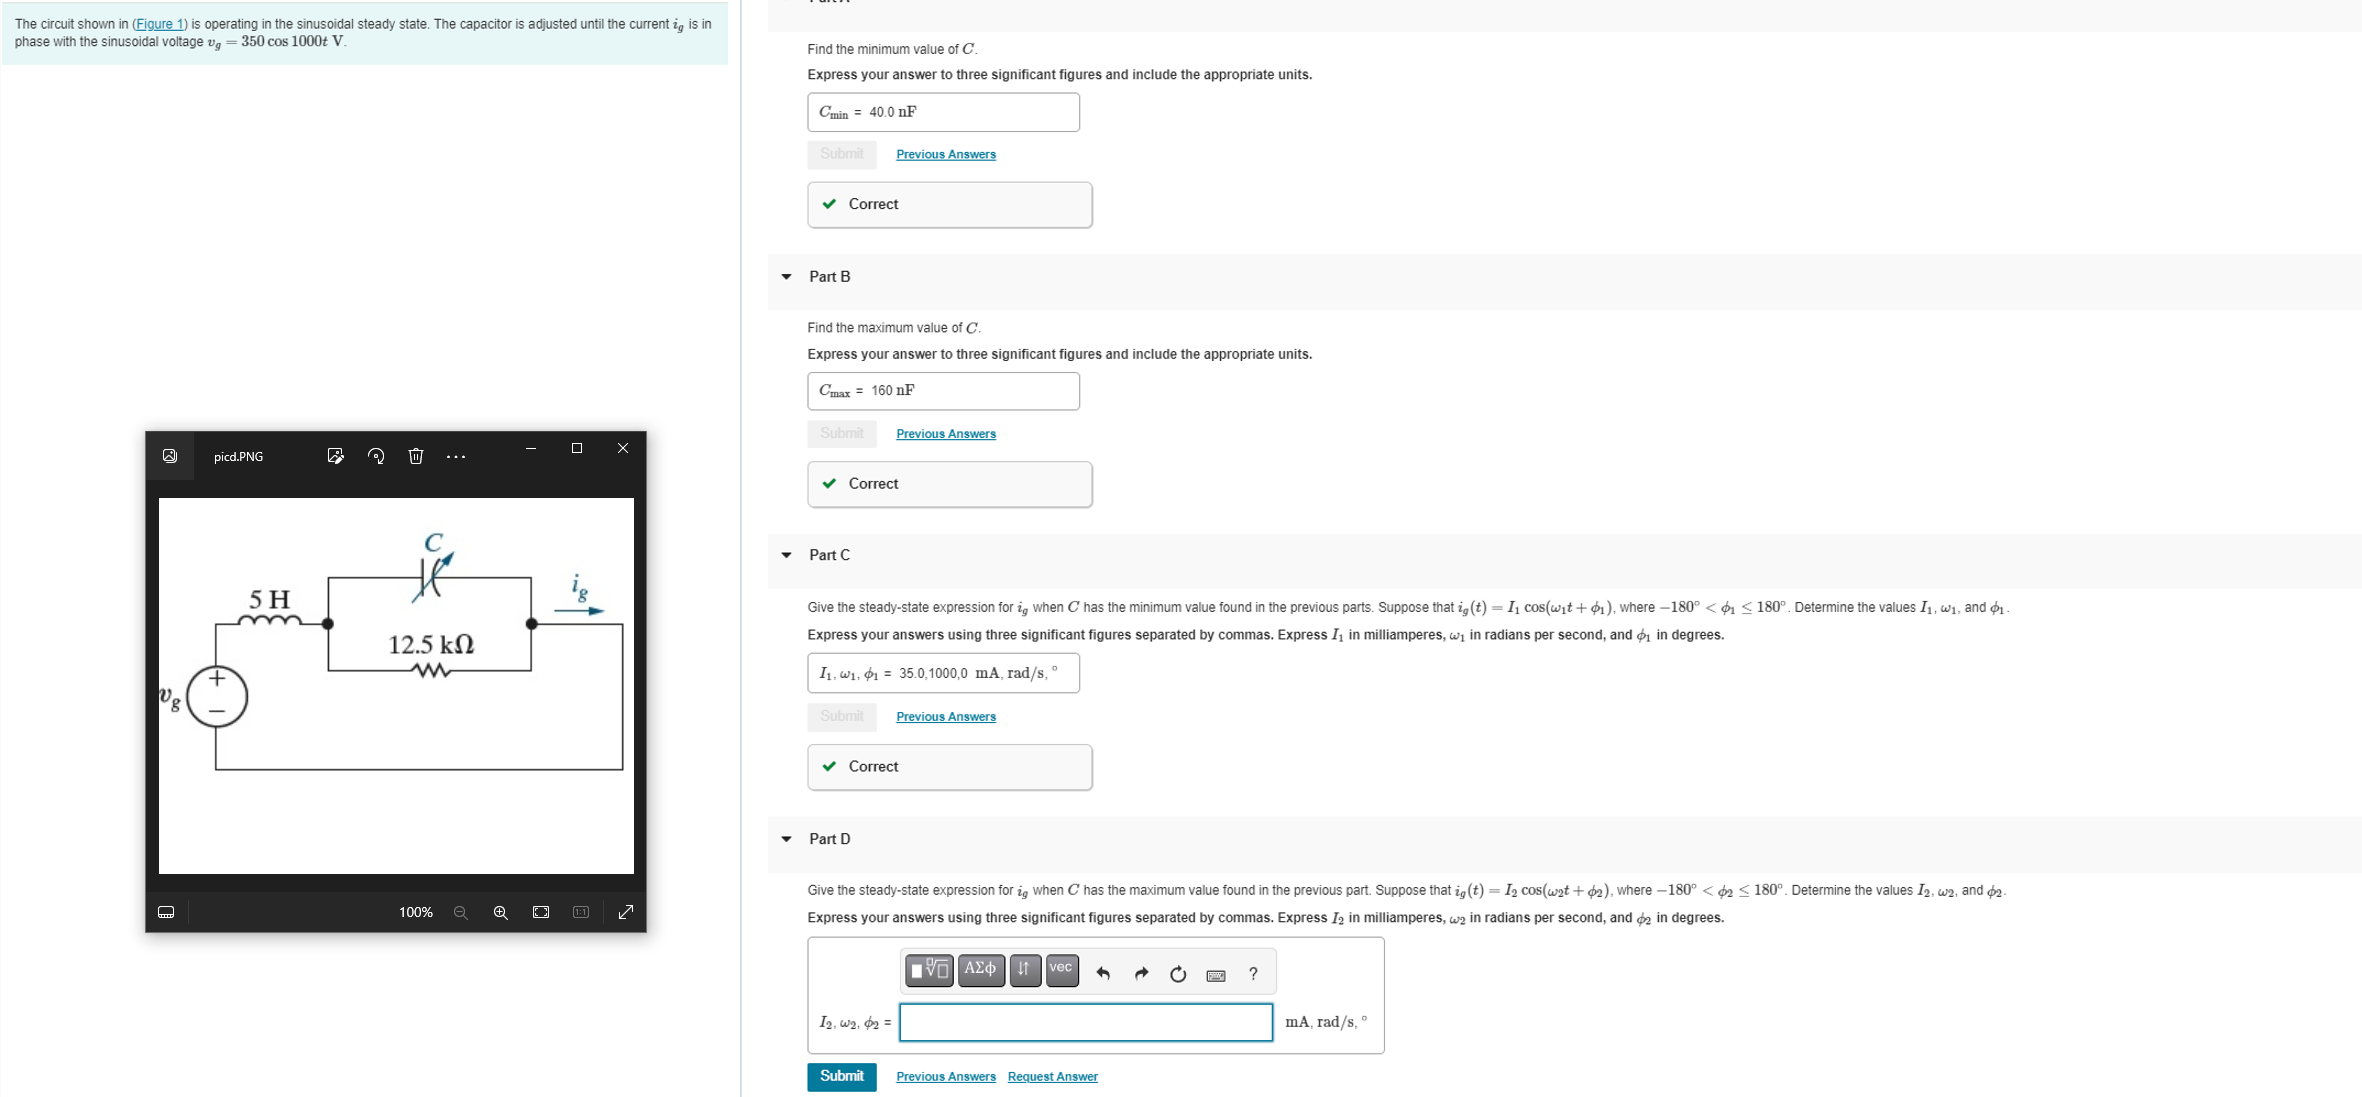
Task: Undo the last answer edit
Action: 1103,973
